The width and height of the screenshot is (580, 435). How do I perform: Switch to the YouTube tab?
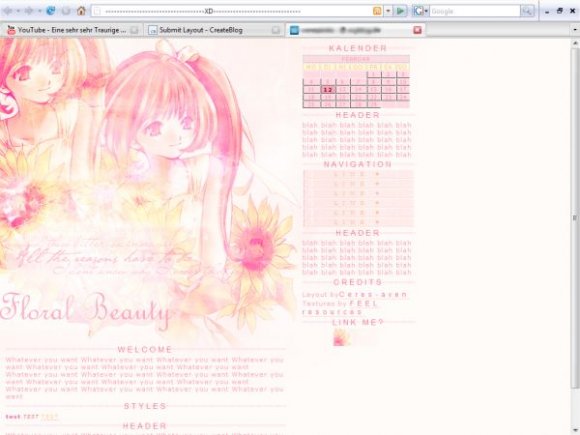click(x=72, y=30)
